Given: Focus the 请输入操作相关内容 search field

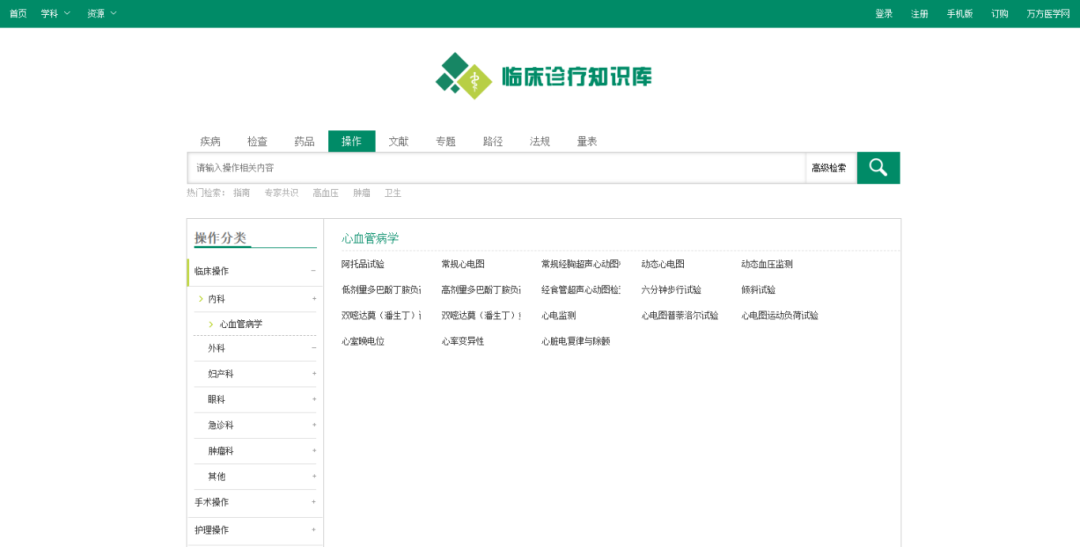Looking at the screenshot, I should pos(496,167).
